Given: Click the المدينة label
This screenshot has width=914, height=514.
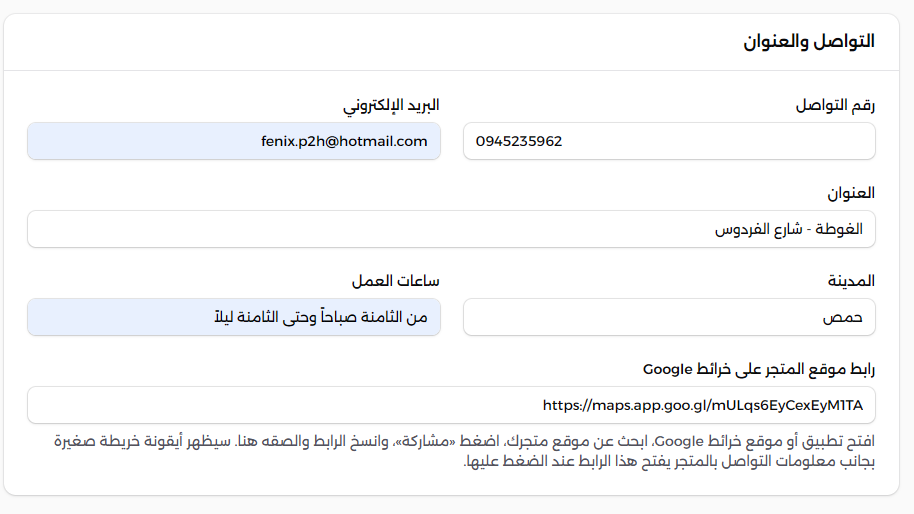Looking at the screenshot, I should point(851,281).
